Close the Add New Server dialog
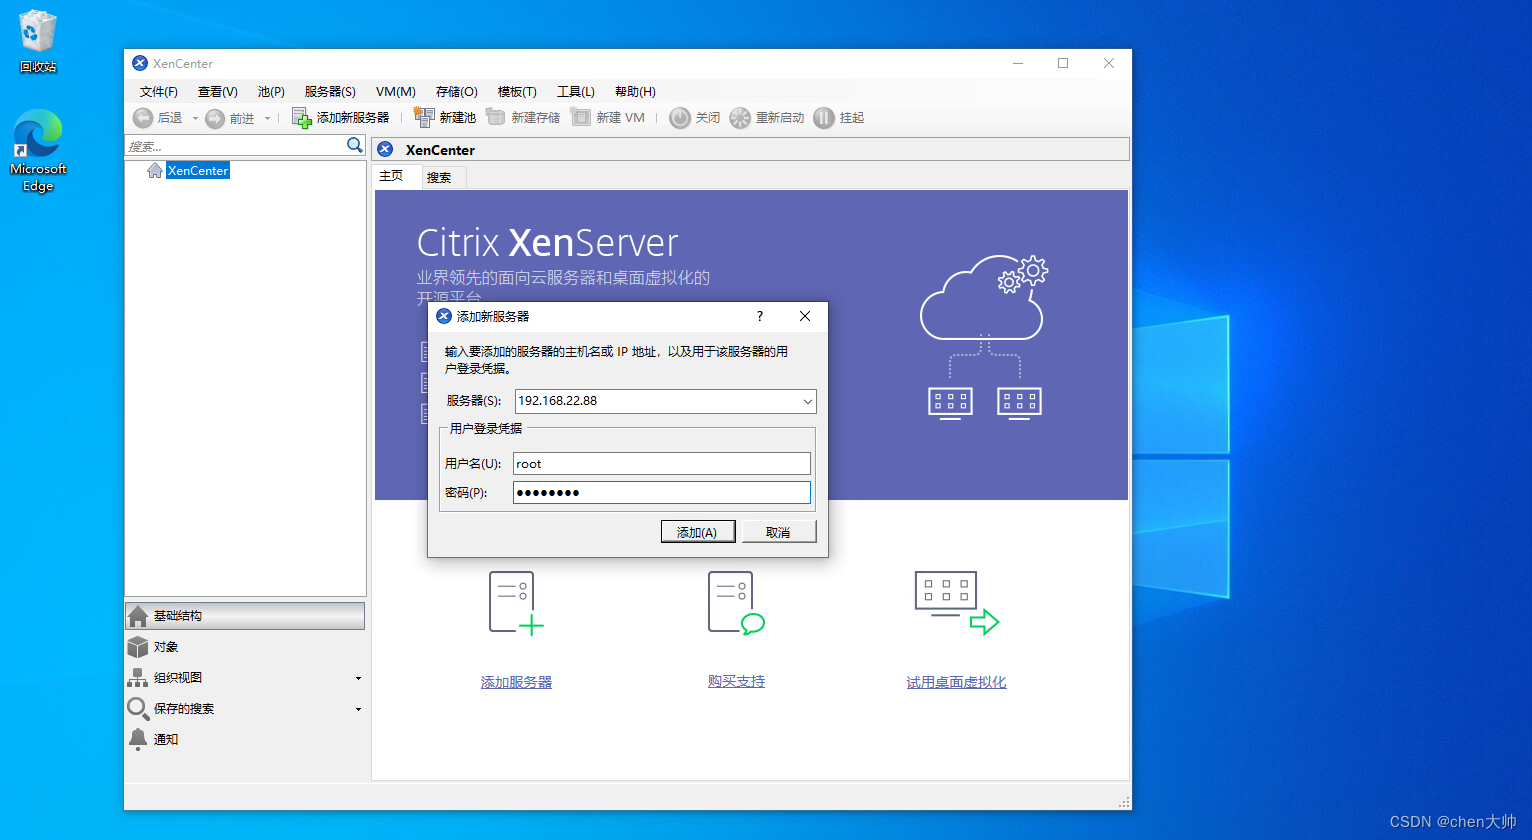The height and width of the screenshot is (840, 1532). click(x=805, y=316)
